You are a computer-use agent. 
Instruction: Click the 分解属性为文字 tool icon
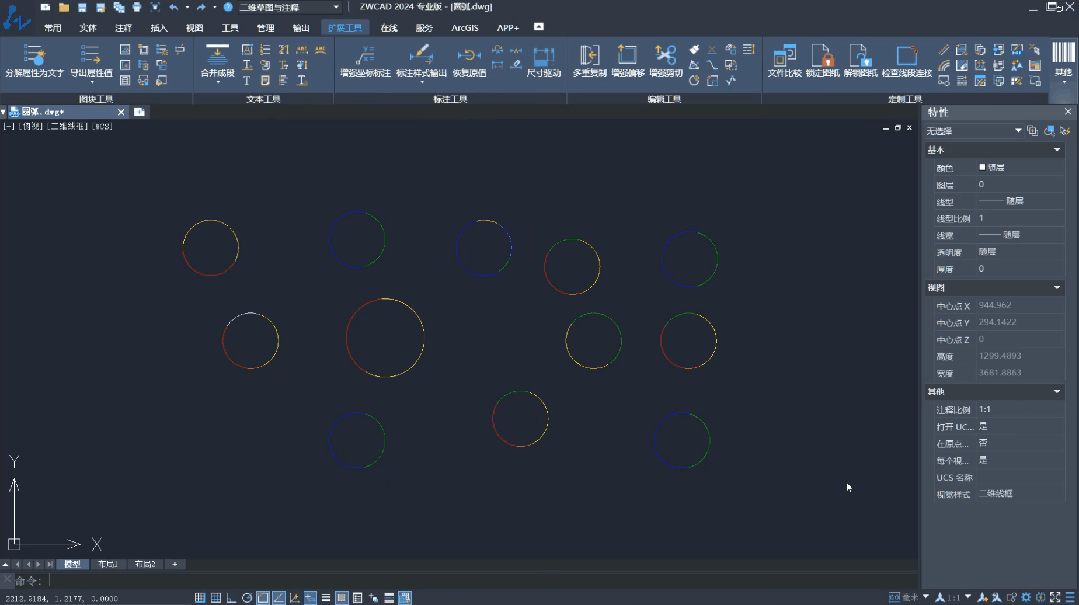(34, 55)
